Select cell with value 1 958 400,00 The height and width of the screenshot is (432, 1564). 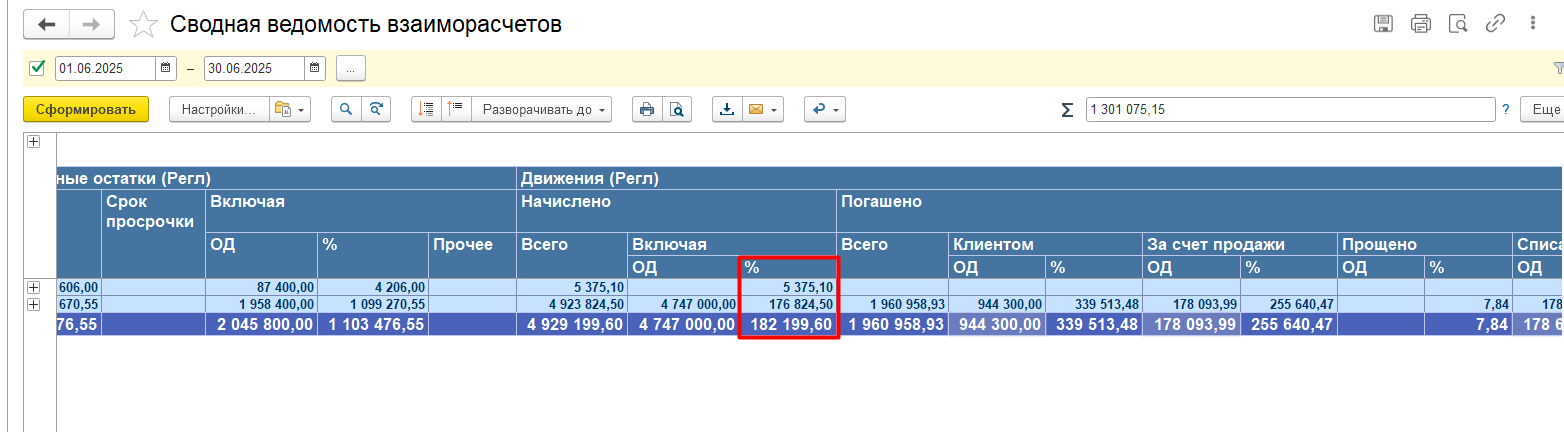click(x=261, y=304)
